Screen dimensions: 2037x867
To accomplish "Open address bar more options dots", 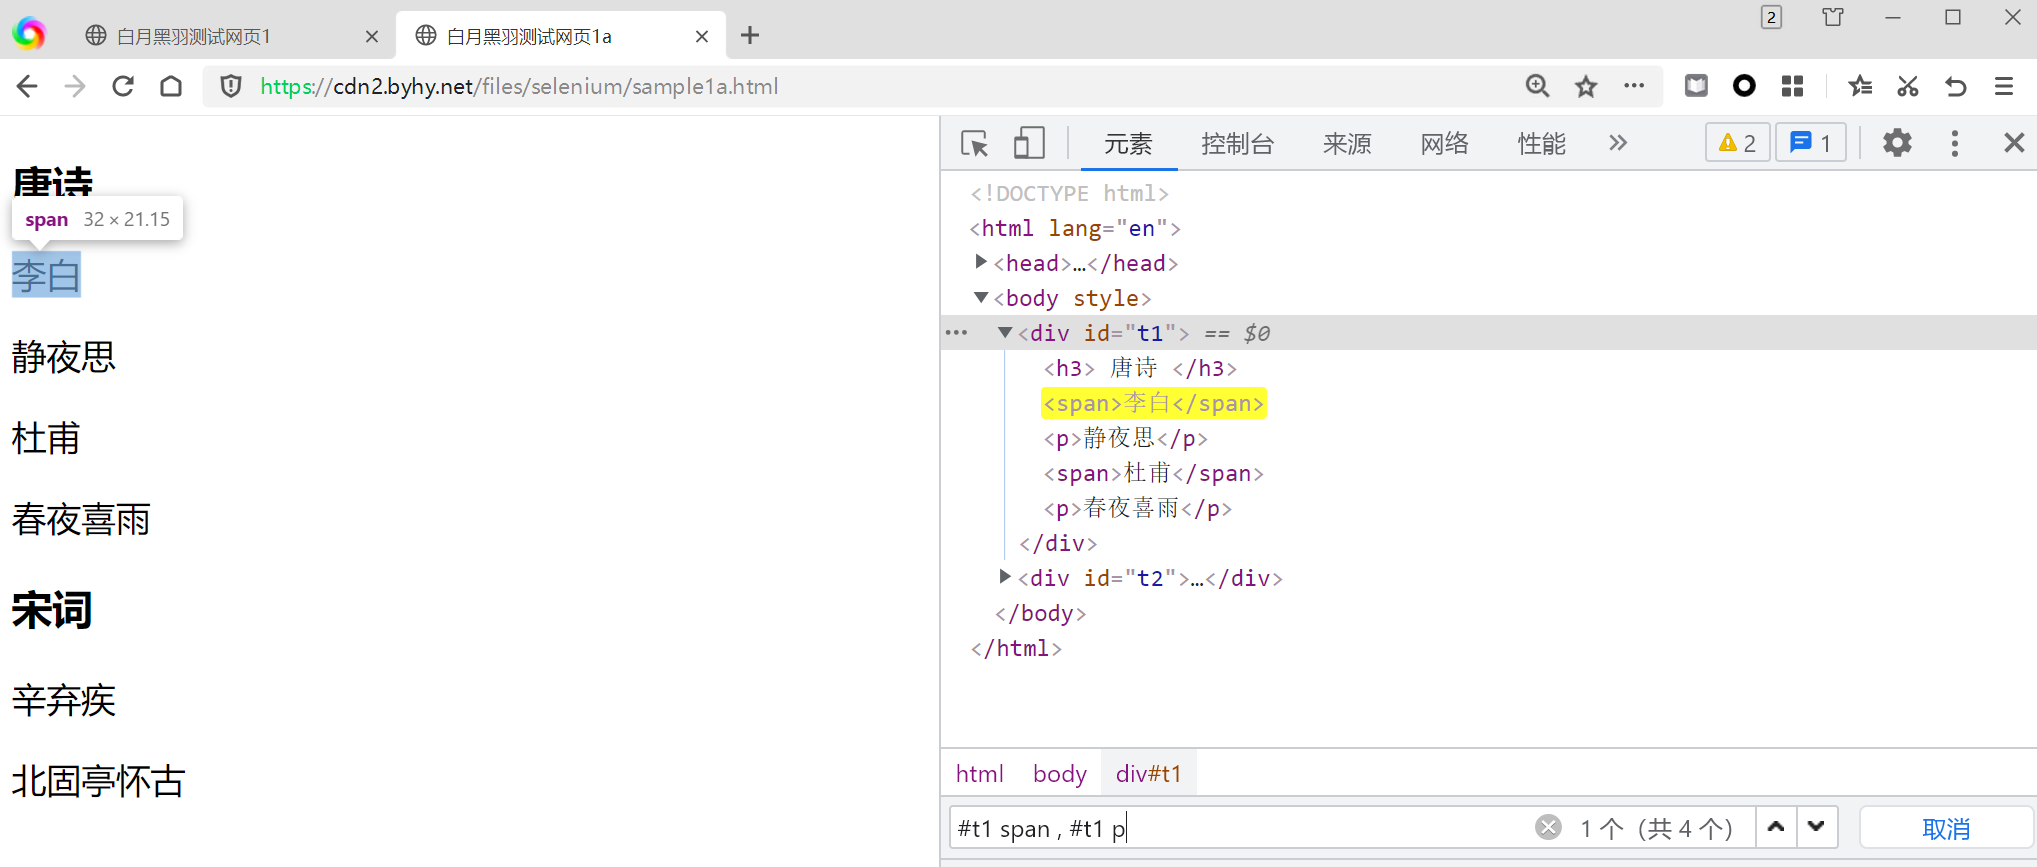I will (x=1634, y=86).
